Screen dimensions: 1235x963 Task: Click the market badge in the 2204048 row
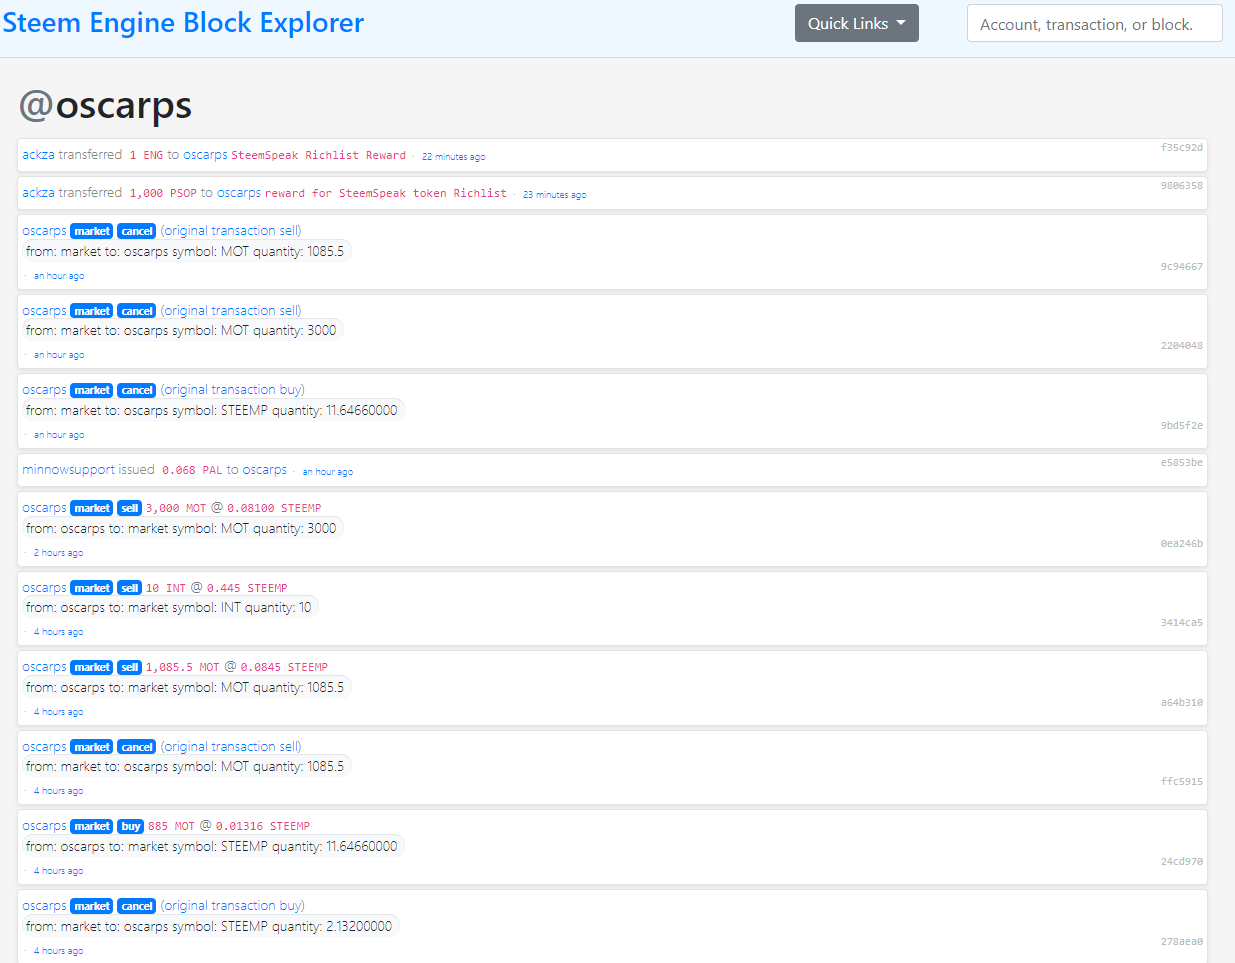tap(92, 311)
